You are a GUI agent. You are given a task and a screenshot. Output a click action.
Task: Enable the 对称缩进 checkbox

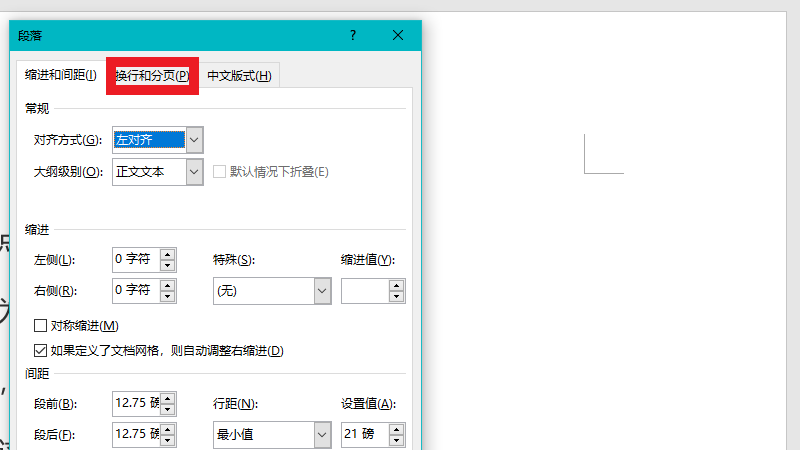click(41, 326)
